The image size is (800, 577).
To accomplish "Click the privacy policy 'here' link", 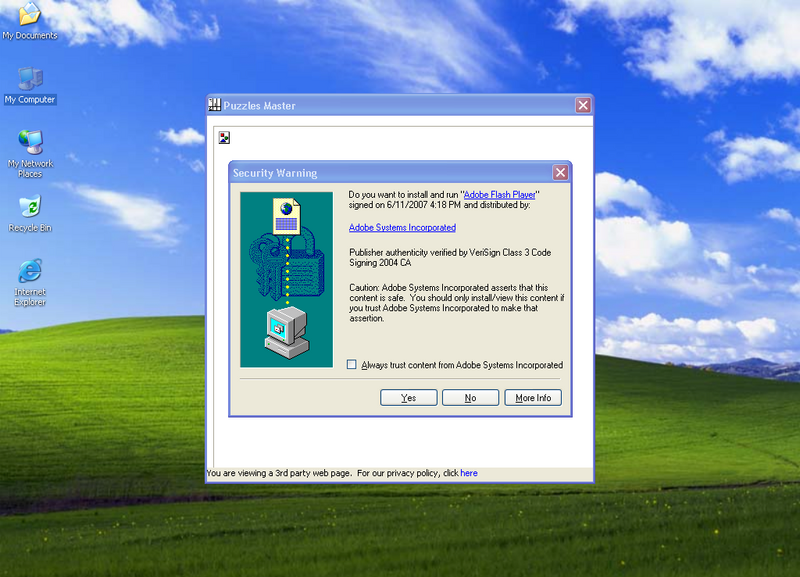I will (x=469, y=473).
